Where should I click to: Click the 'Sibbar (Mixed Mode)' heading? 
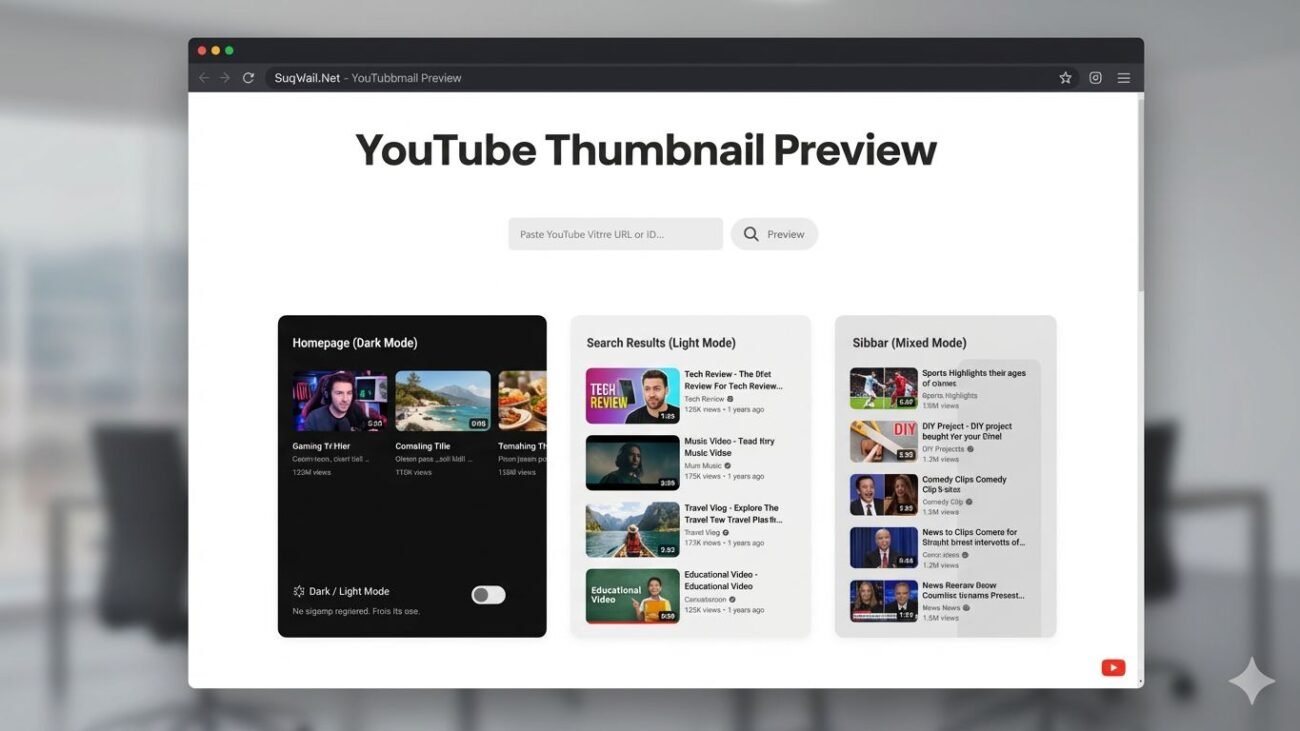pos(909,343)
